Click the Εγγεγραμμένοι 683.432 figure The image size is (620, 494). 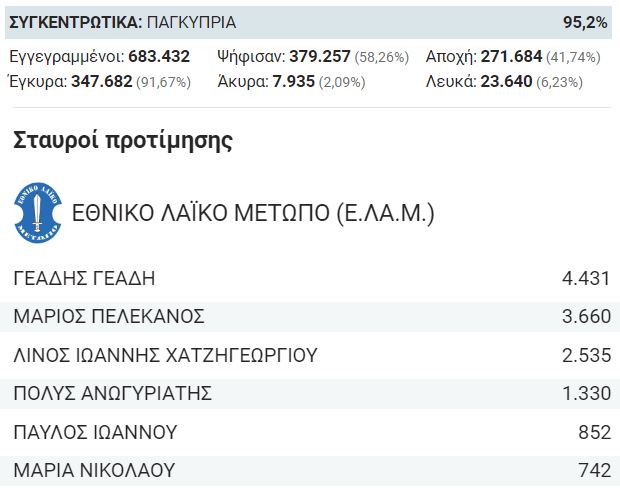pyautogui.click(x=100, y=57)
